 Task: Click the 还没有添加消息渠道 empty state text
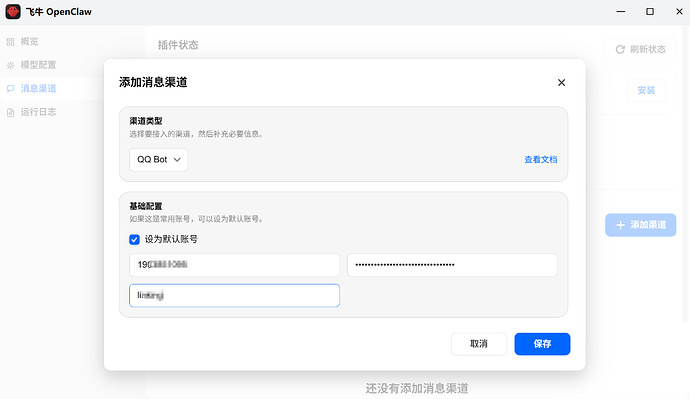(x=417, y=388)
